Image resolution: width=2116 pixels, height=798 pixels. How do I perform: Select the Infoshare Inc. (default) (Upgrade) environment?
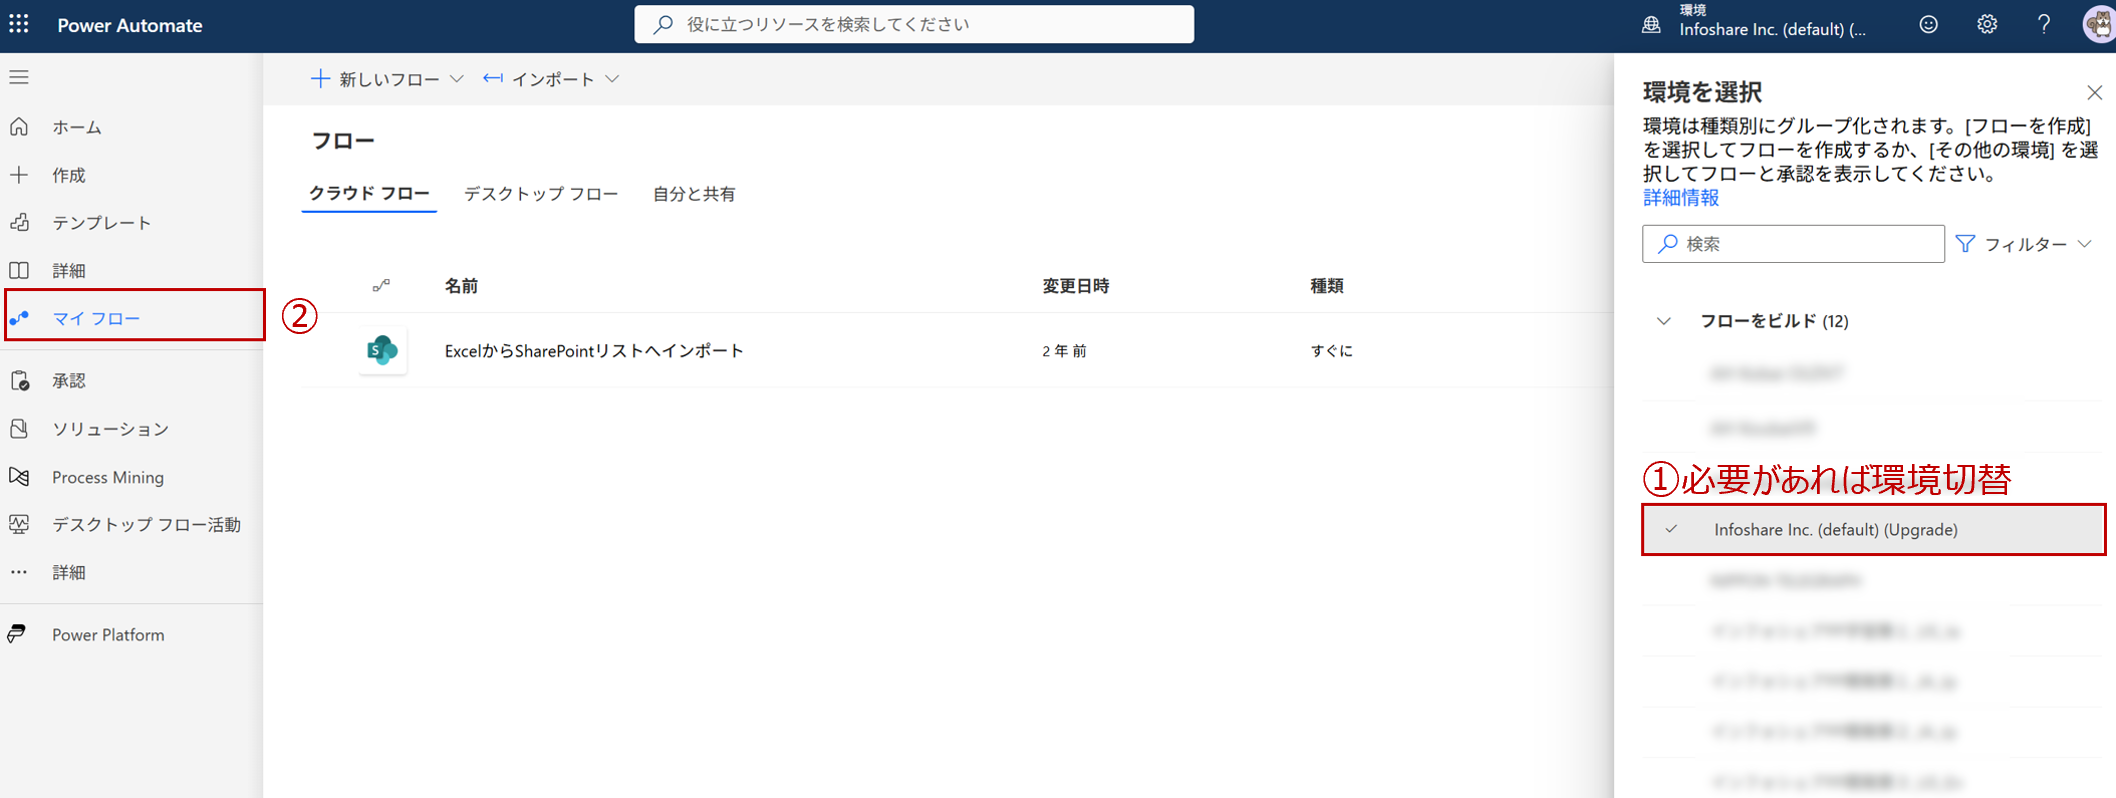click(1835, 530)
